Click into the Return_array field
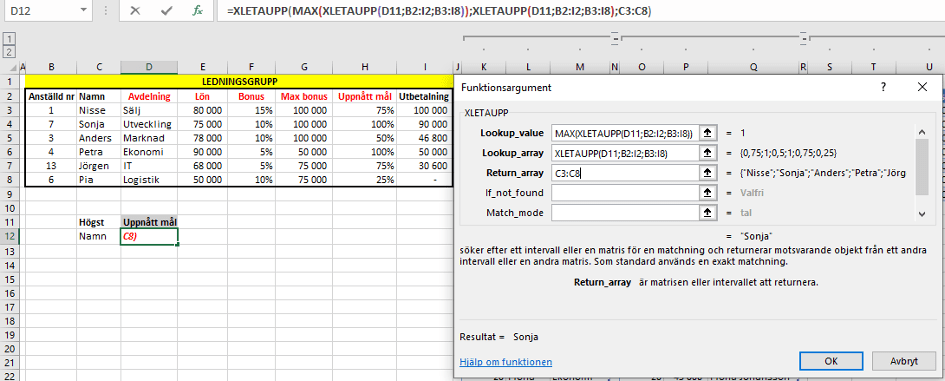945x381 pixels. [x=626, y=173]
